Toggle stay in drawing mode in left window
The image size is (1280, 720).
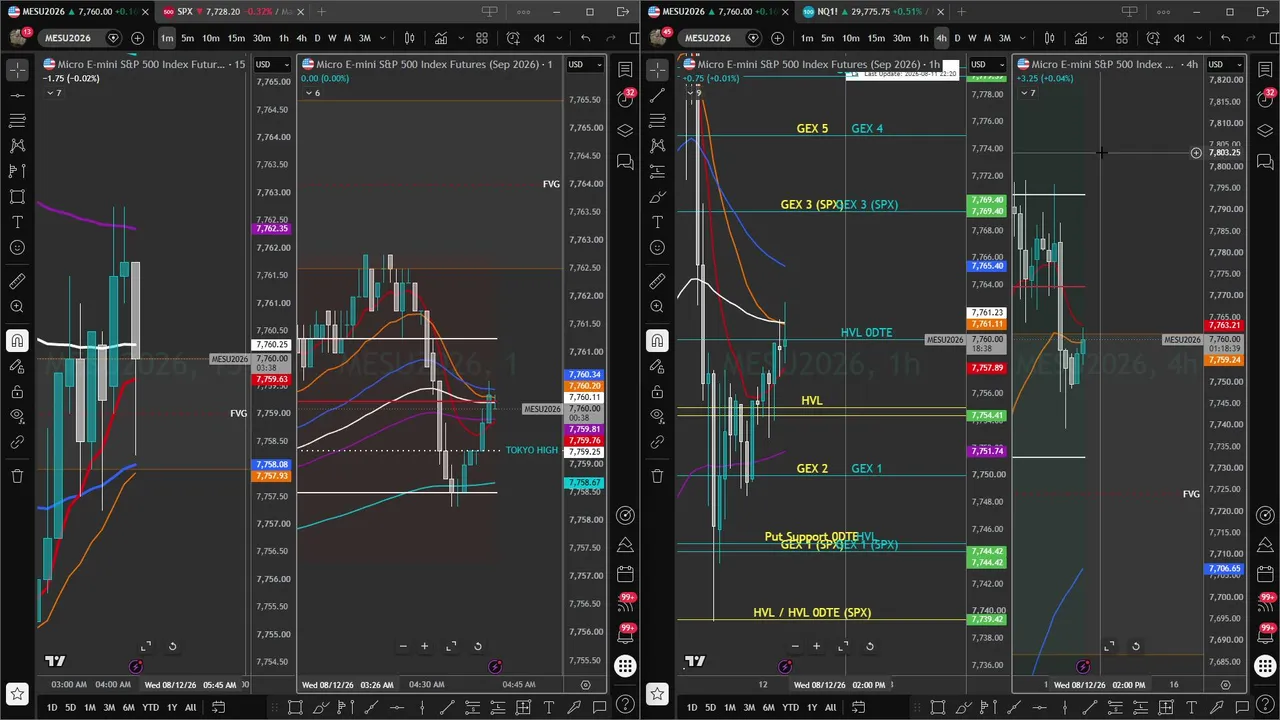click(x=17, y=366)
